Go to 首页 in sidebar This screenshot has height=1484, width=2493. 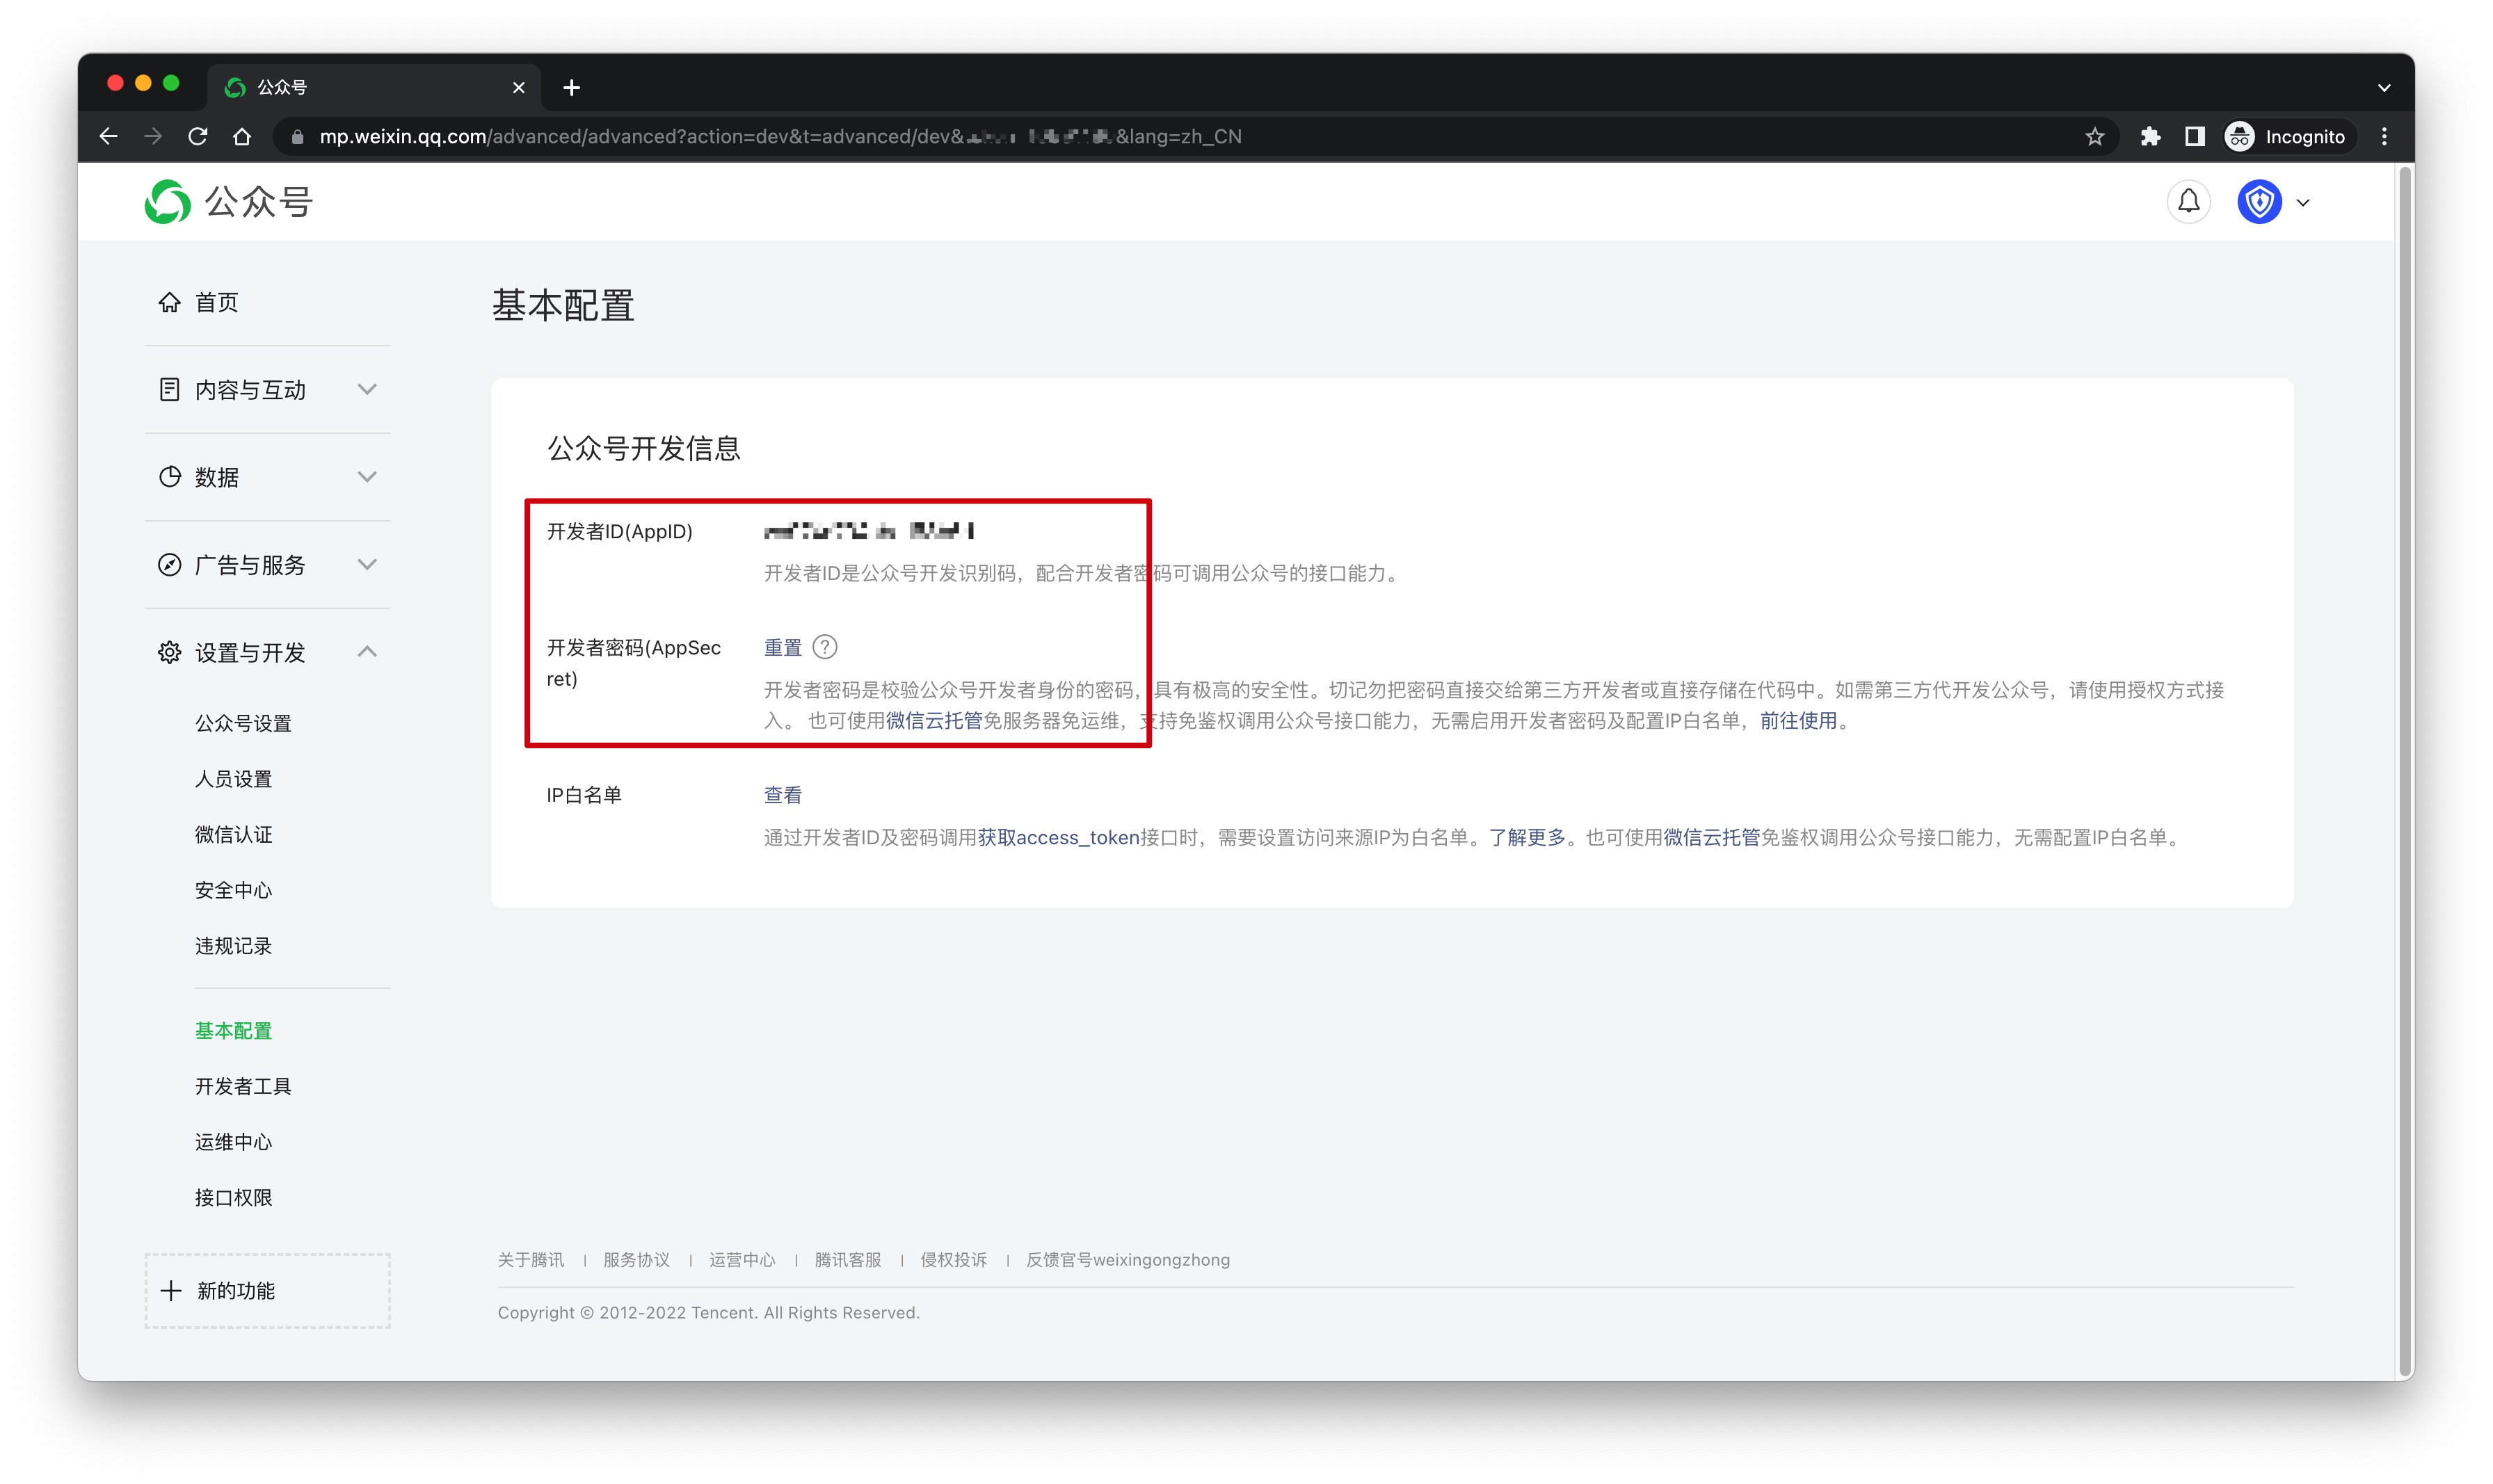tap(216, 302)
